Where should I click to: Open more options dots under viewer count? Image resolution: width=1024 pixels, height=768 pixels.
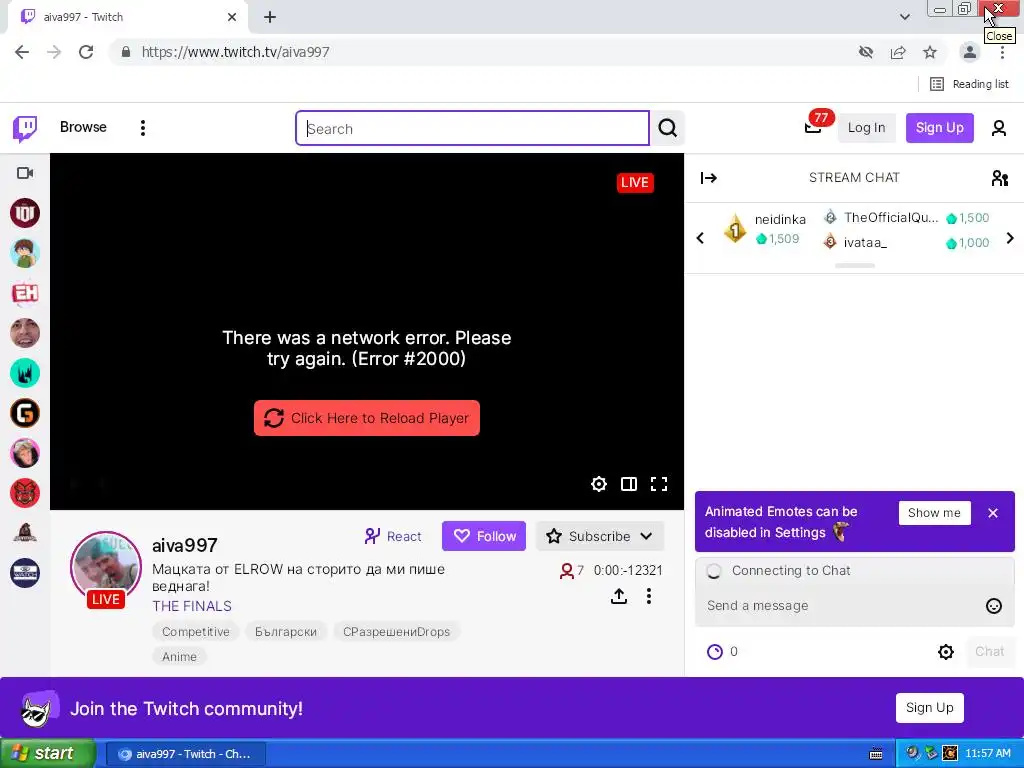point(648,596)
